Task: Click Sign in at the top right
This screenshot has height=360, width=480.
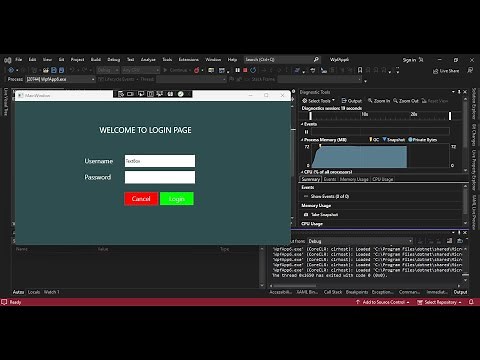Action: point(409,60)
